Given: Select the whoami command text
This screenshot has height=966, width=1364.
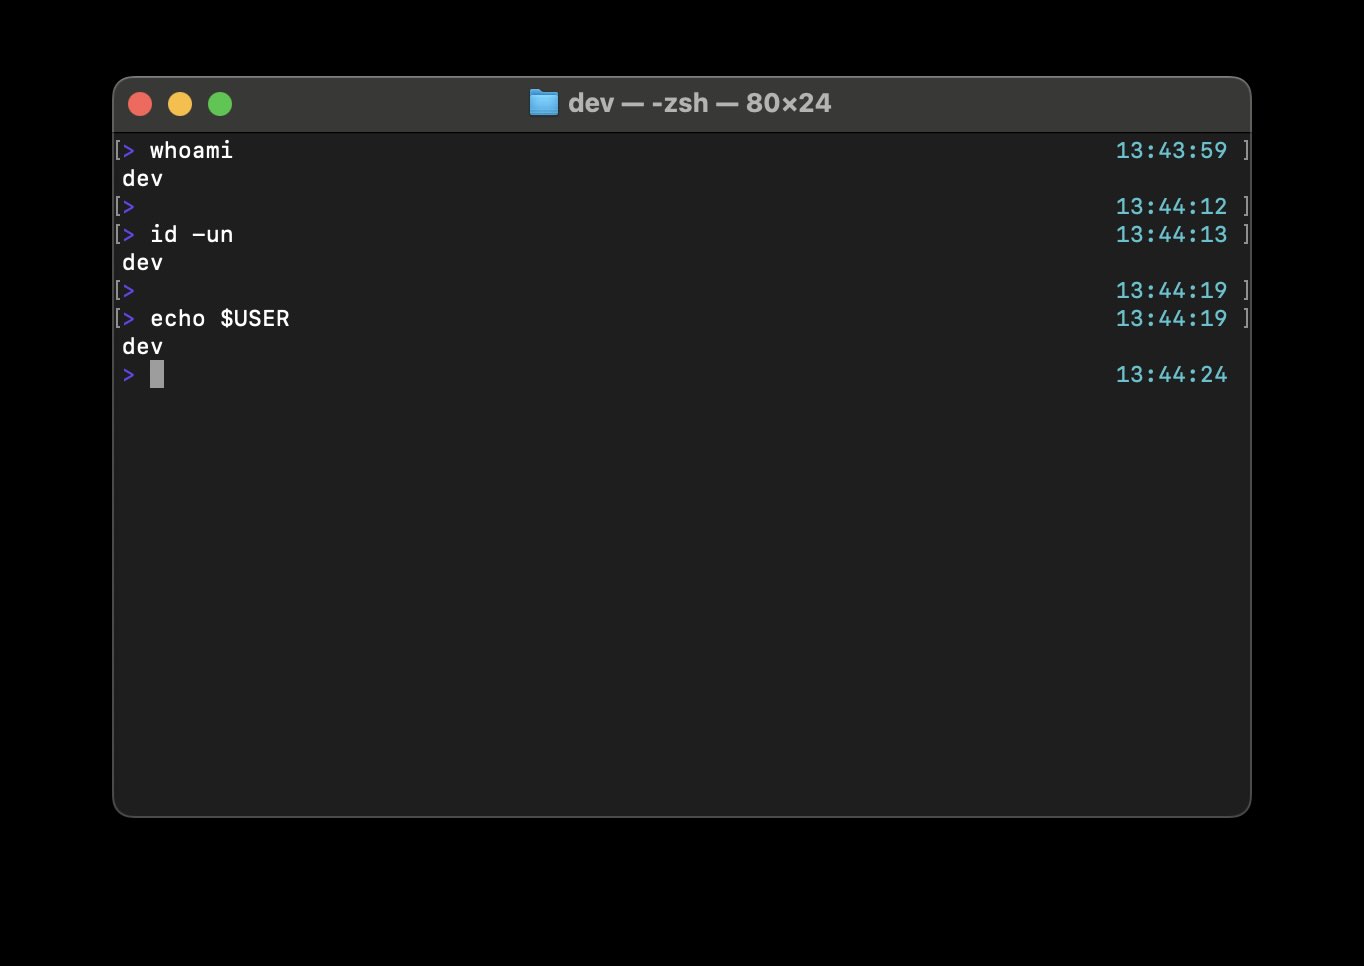Looking at the screenshot, I should 190,150.
